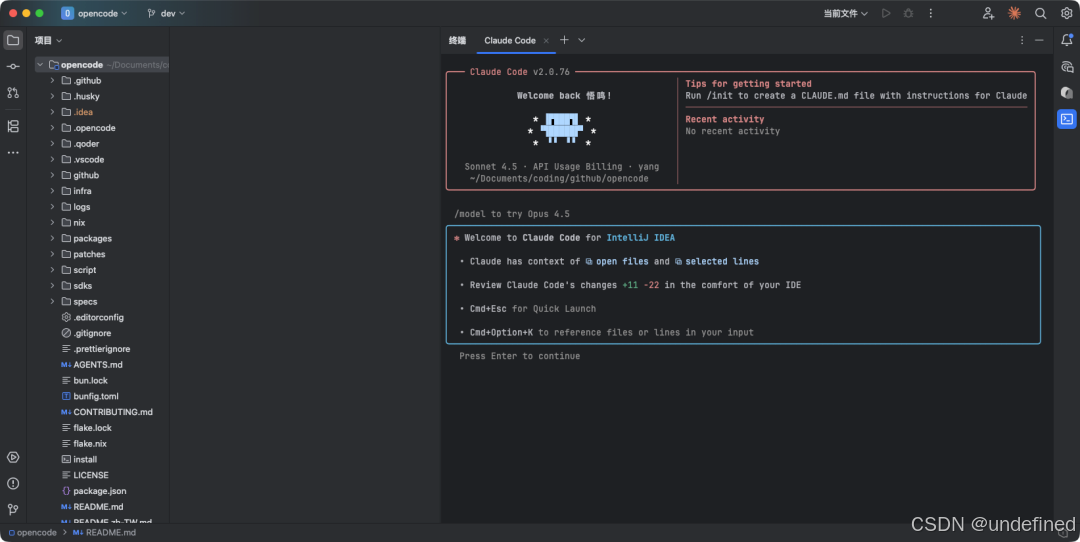
Task: Open the Pull Requests tool window icon
Action: (13, 92)
